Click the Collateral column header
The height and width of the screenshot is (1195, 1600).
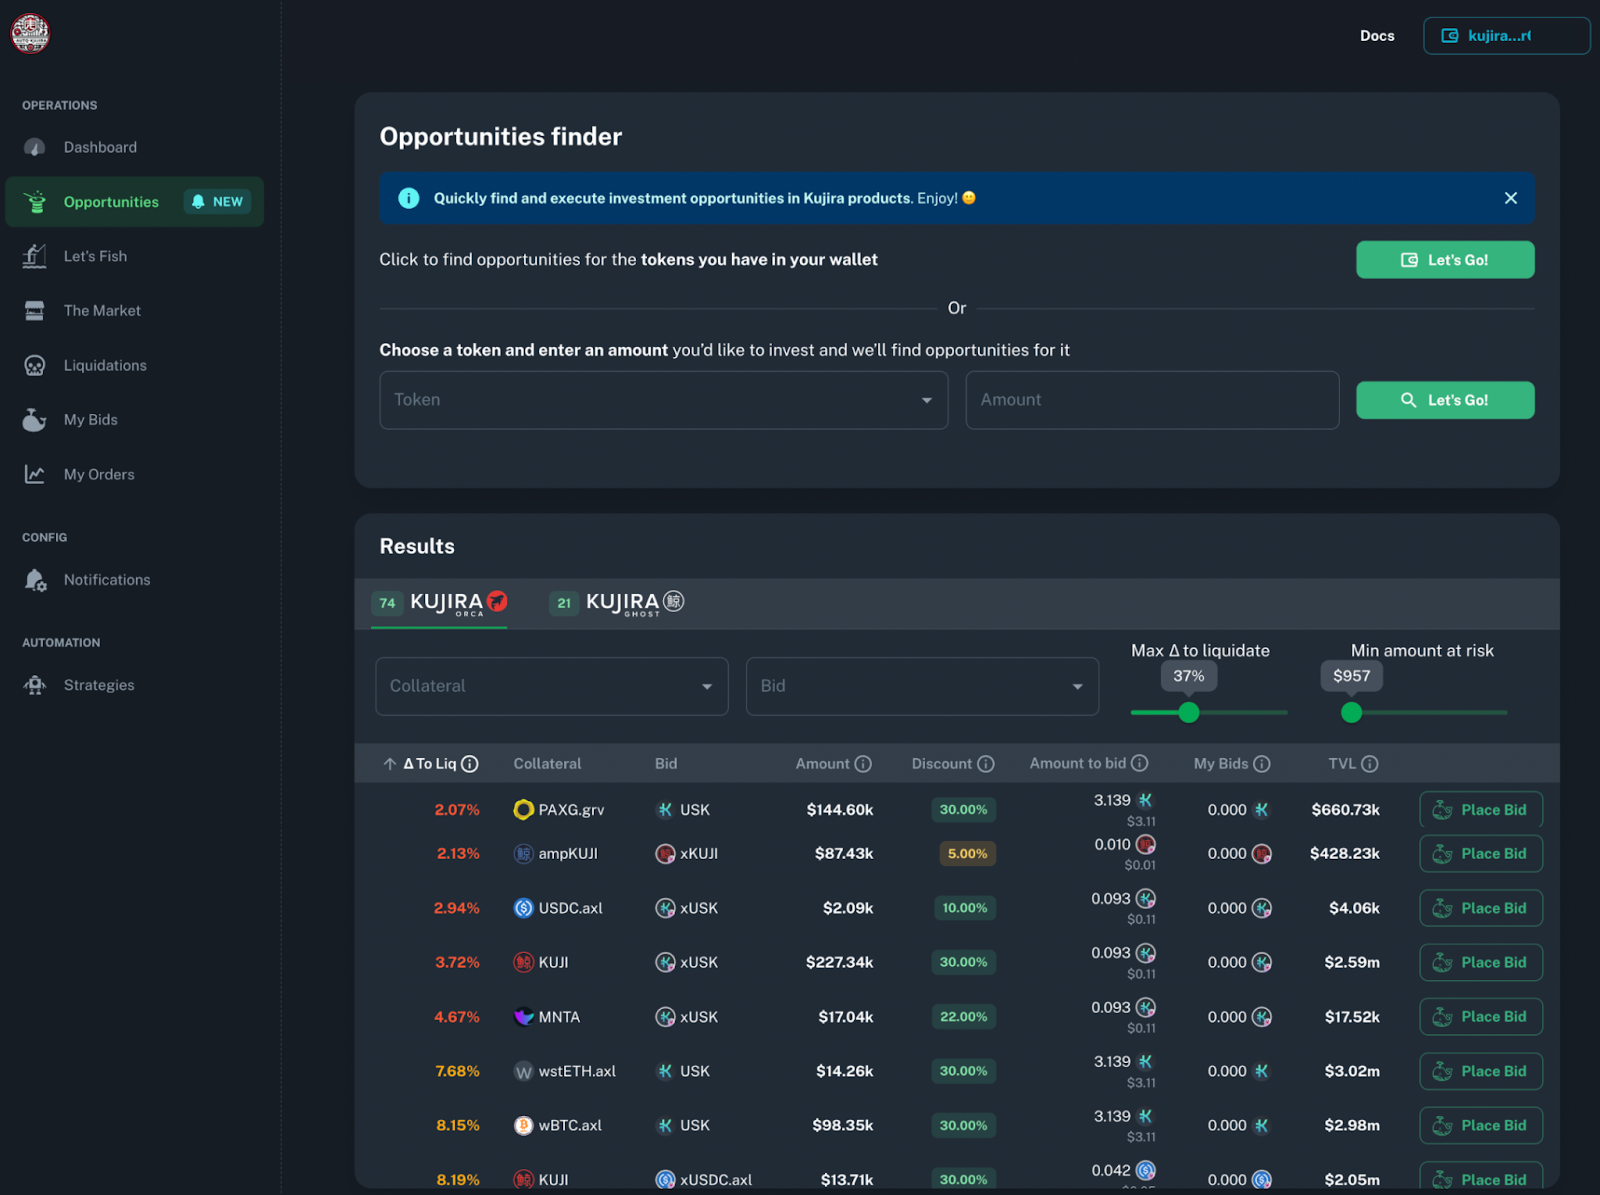[x=547, y=764]
